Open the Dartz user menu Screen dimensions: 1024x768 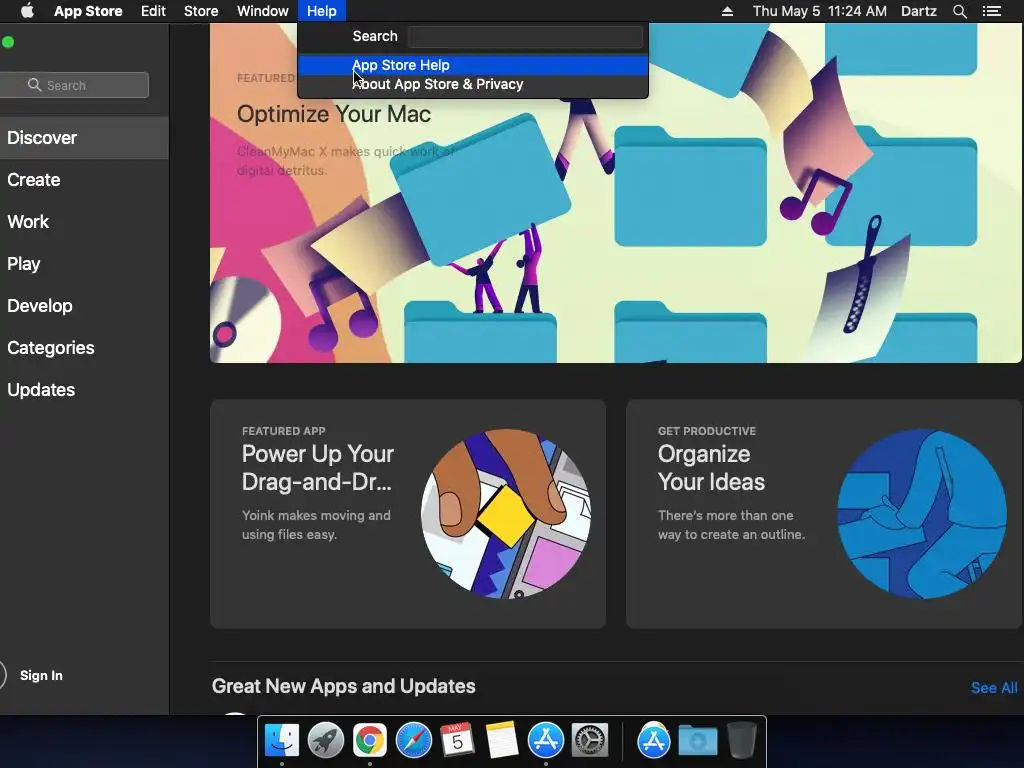coord(918,11)
